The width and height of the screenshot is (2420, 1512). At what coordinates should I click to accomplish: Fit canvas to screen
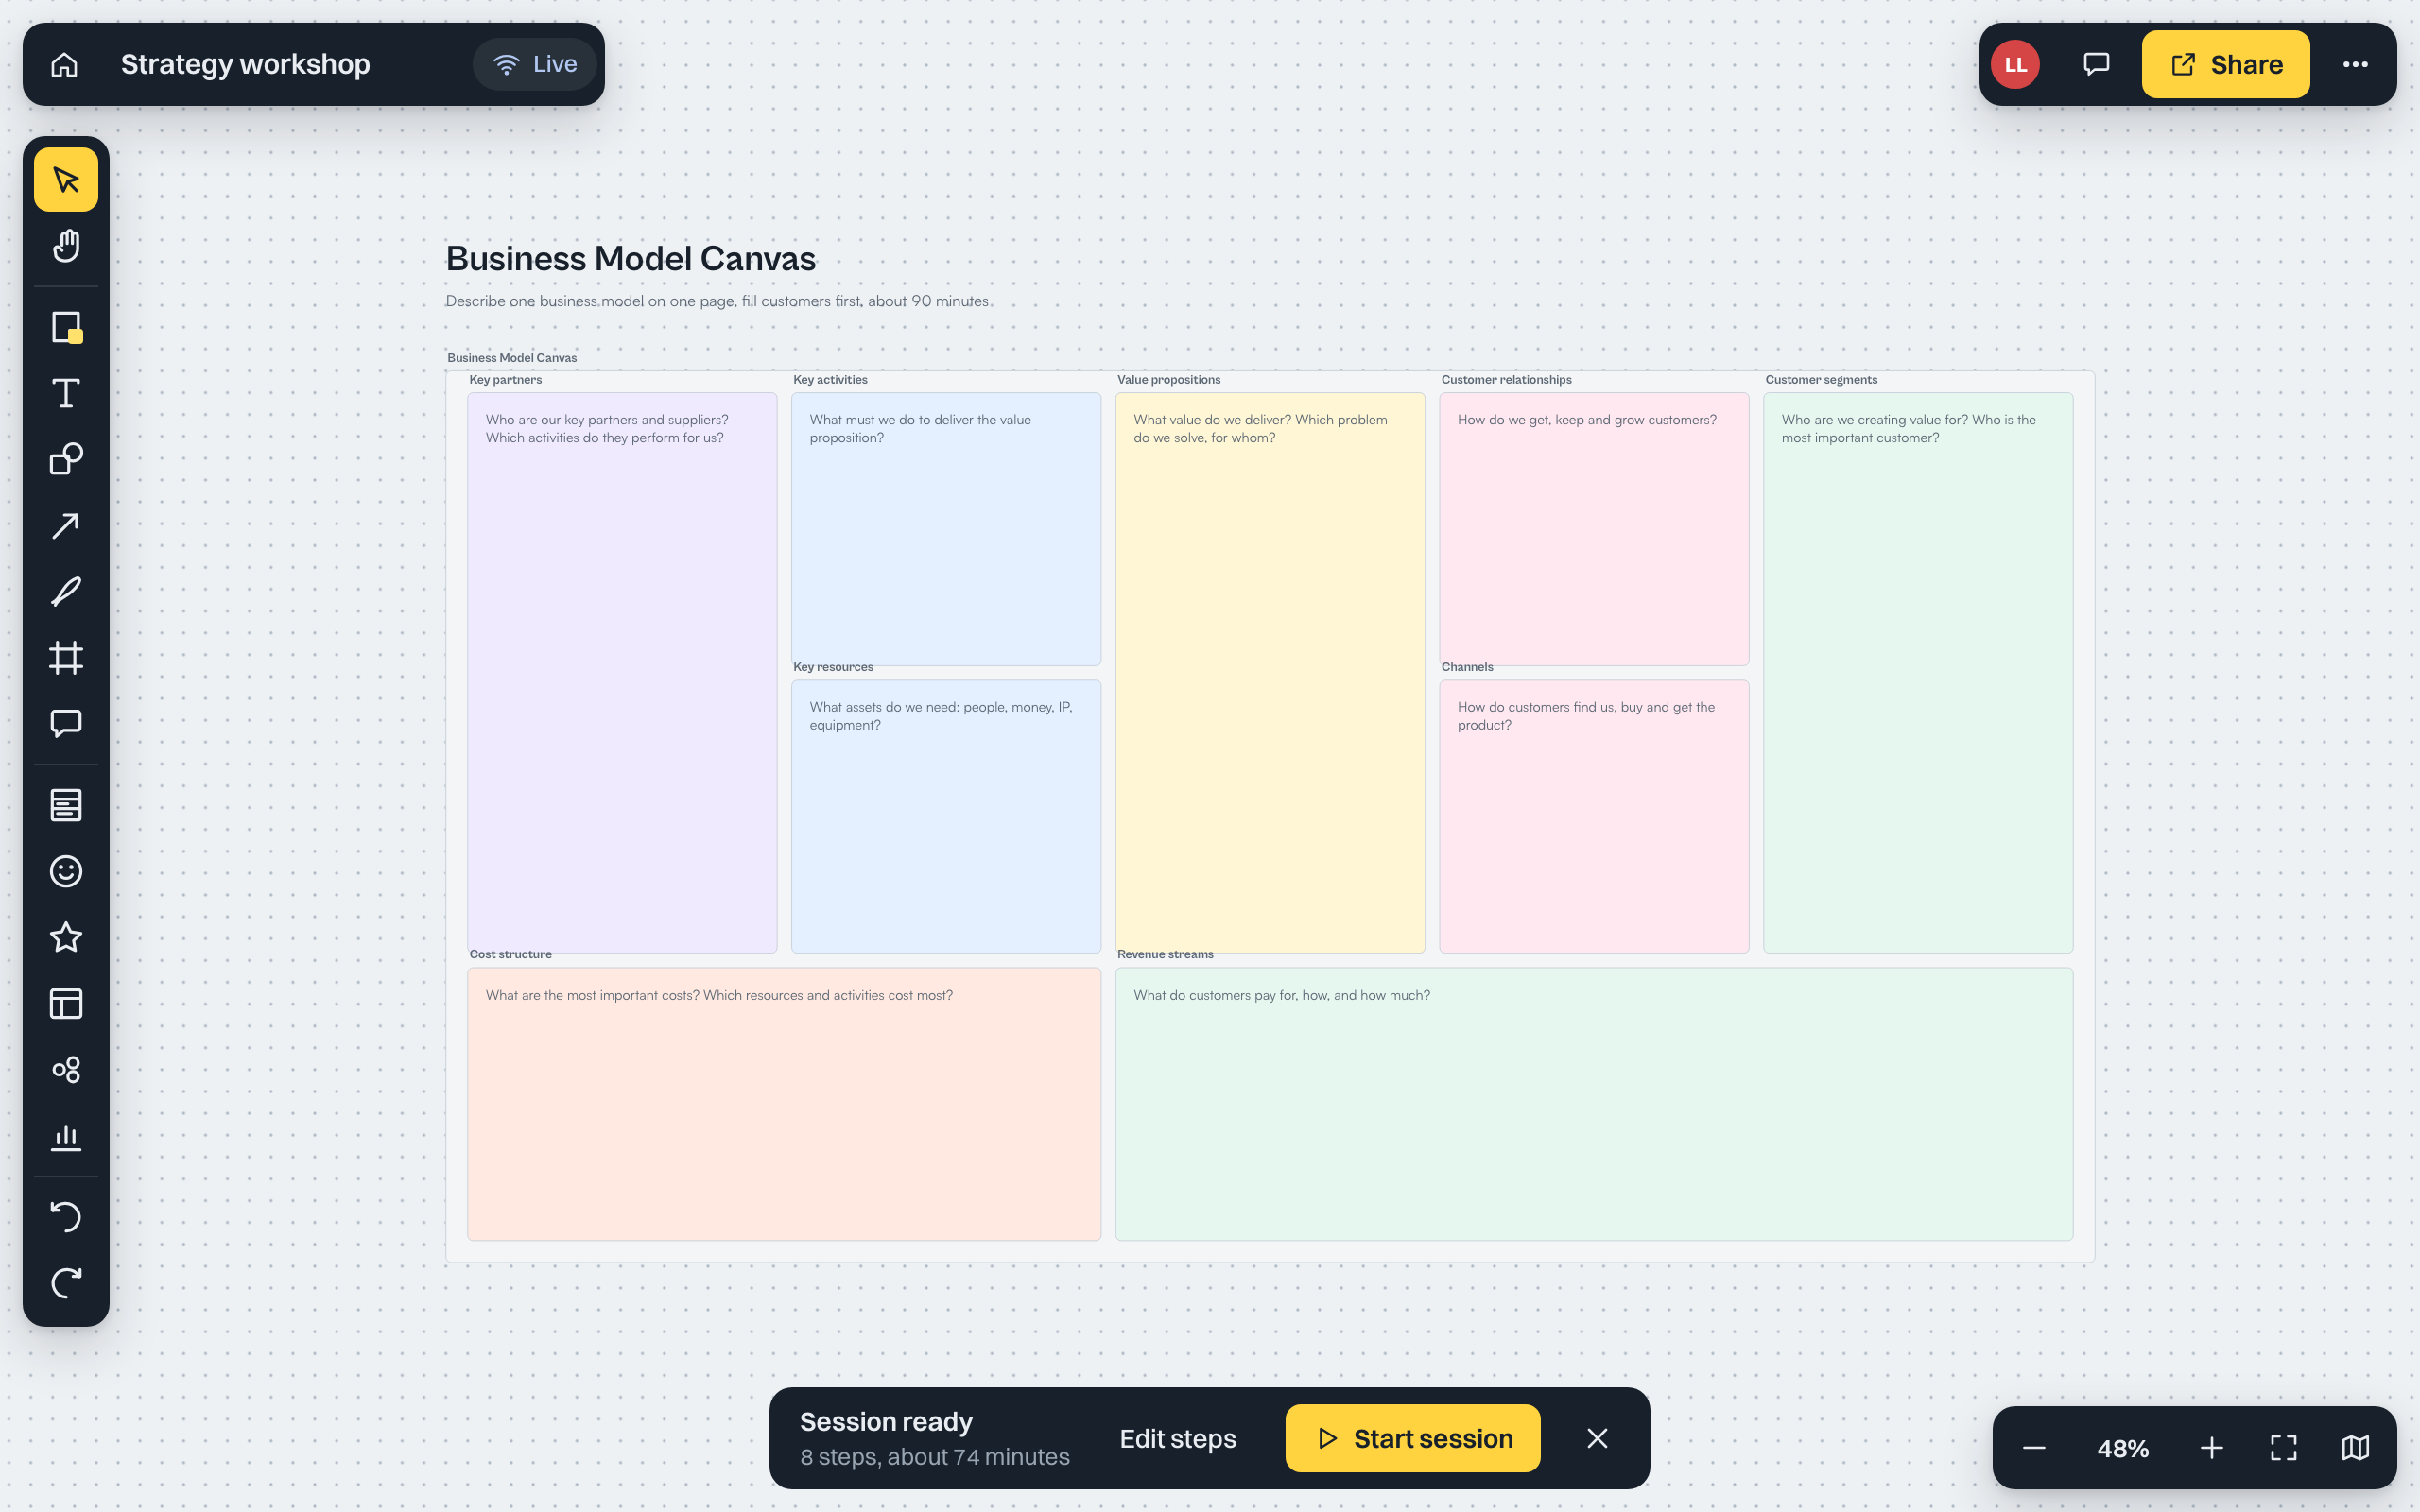click(x=2283, y=1448)
